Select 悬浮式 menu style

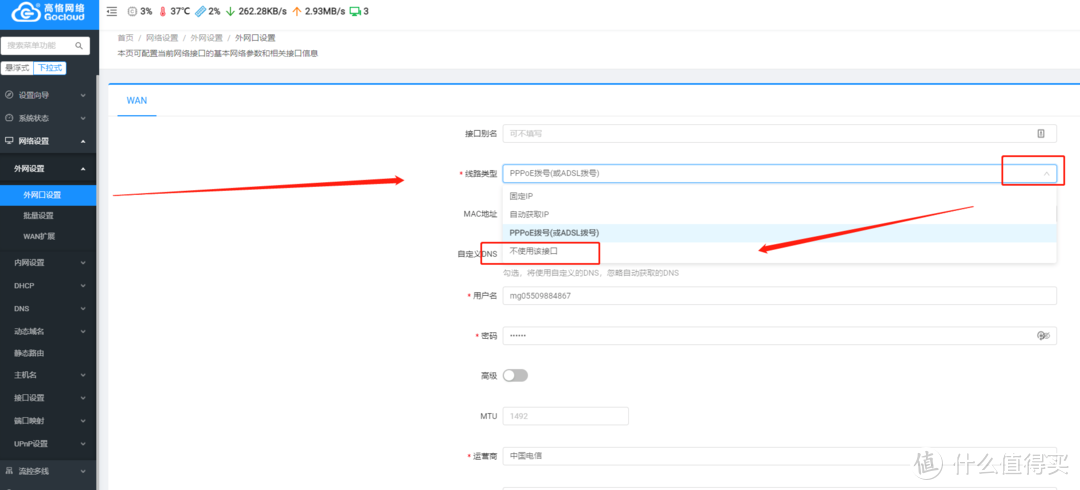[x=17, y=68]
